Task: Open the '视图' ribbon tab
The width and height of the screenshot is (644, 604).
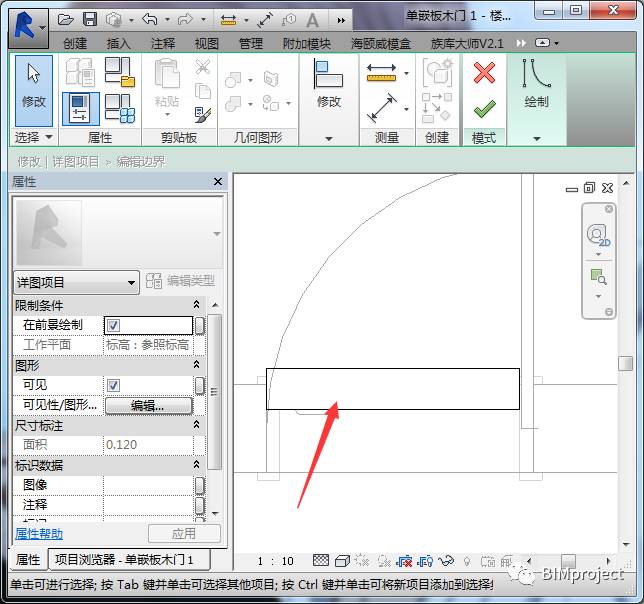Action: (x=207, y=43)
